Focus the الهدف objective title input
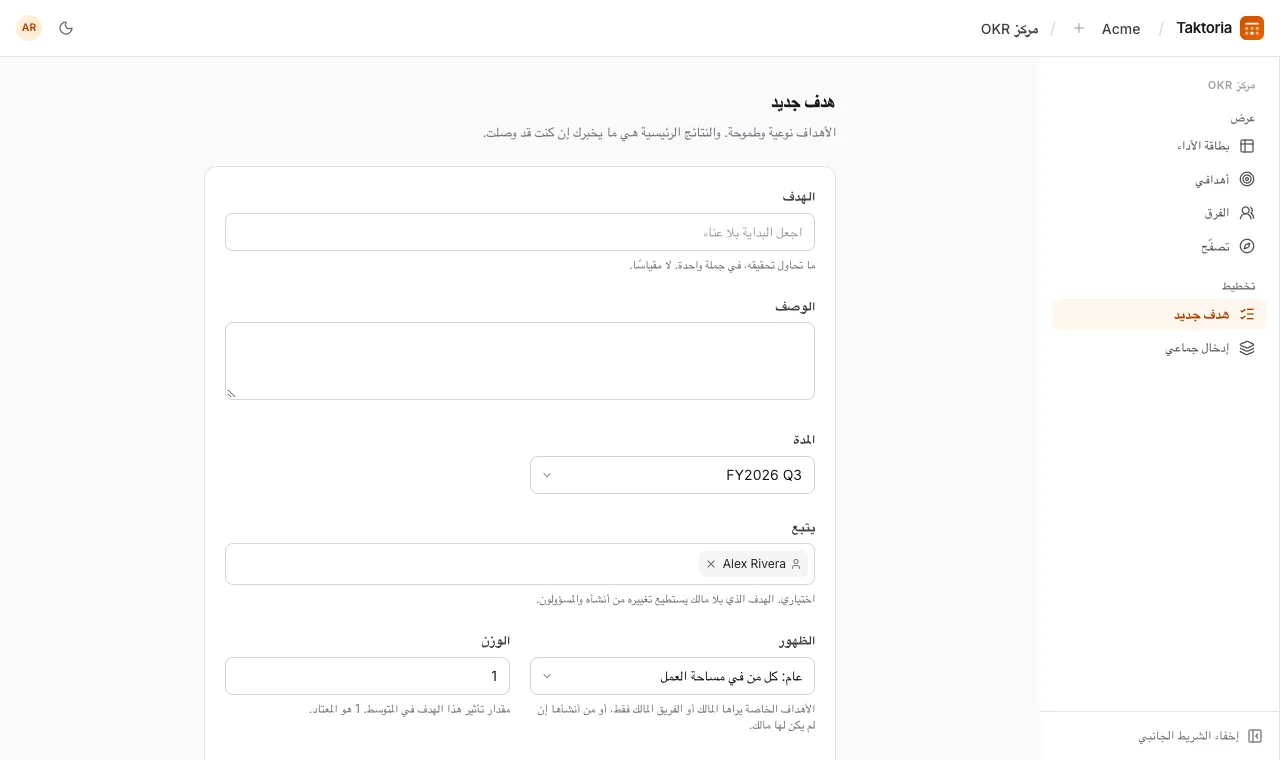Screen dimensions: 1280x760 point(520,232)
